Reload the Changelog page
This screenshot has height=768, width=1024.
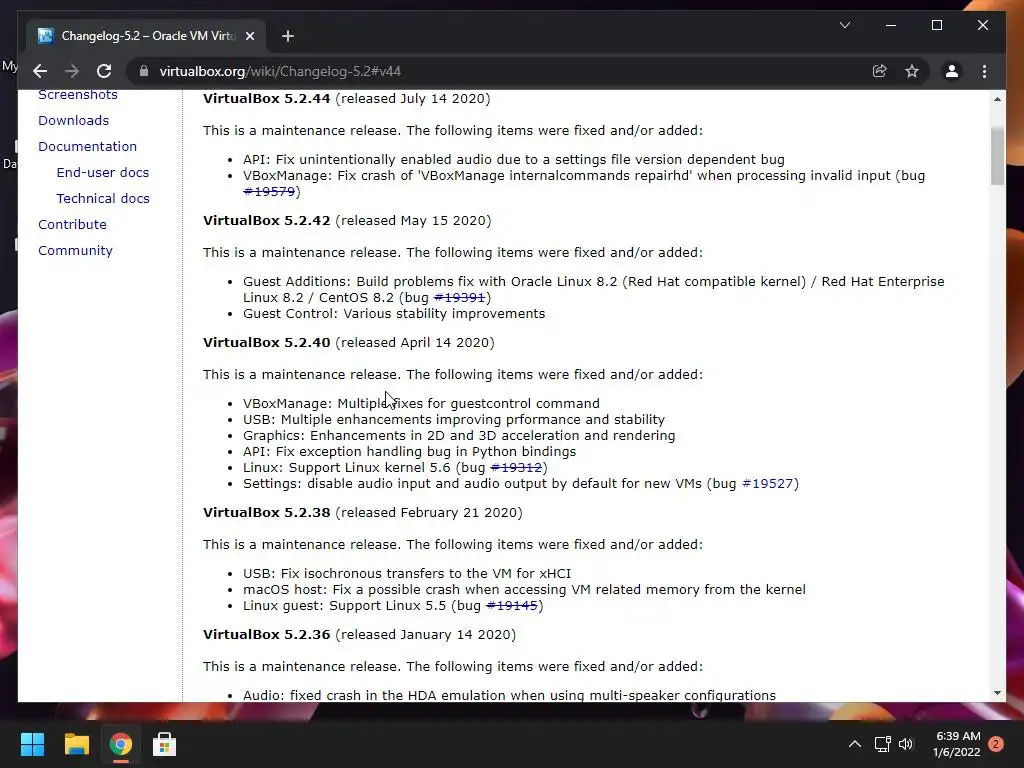point(104,71)
